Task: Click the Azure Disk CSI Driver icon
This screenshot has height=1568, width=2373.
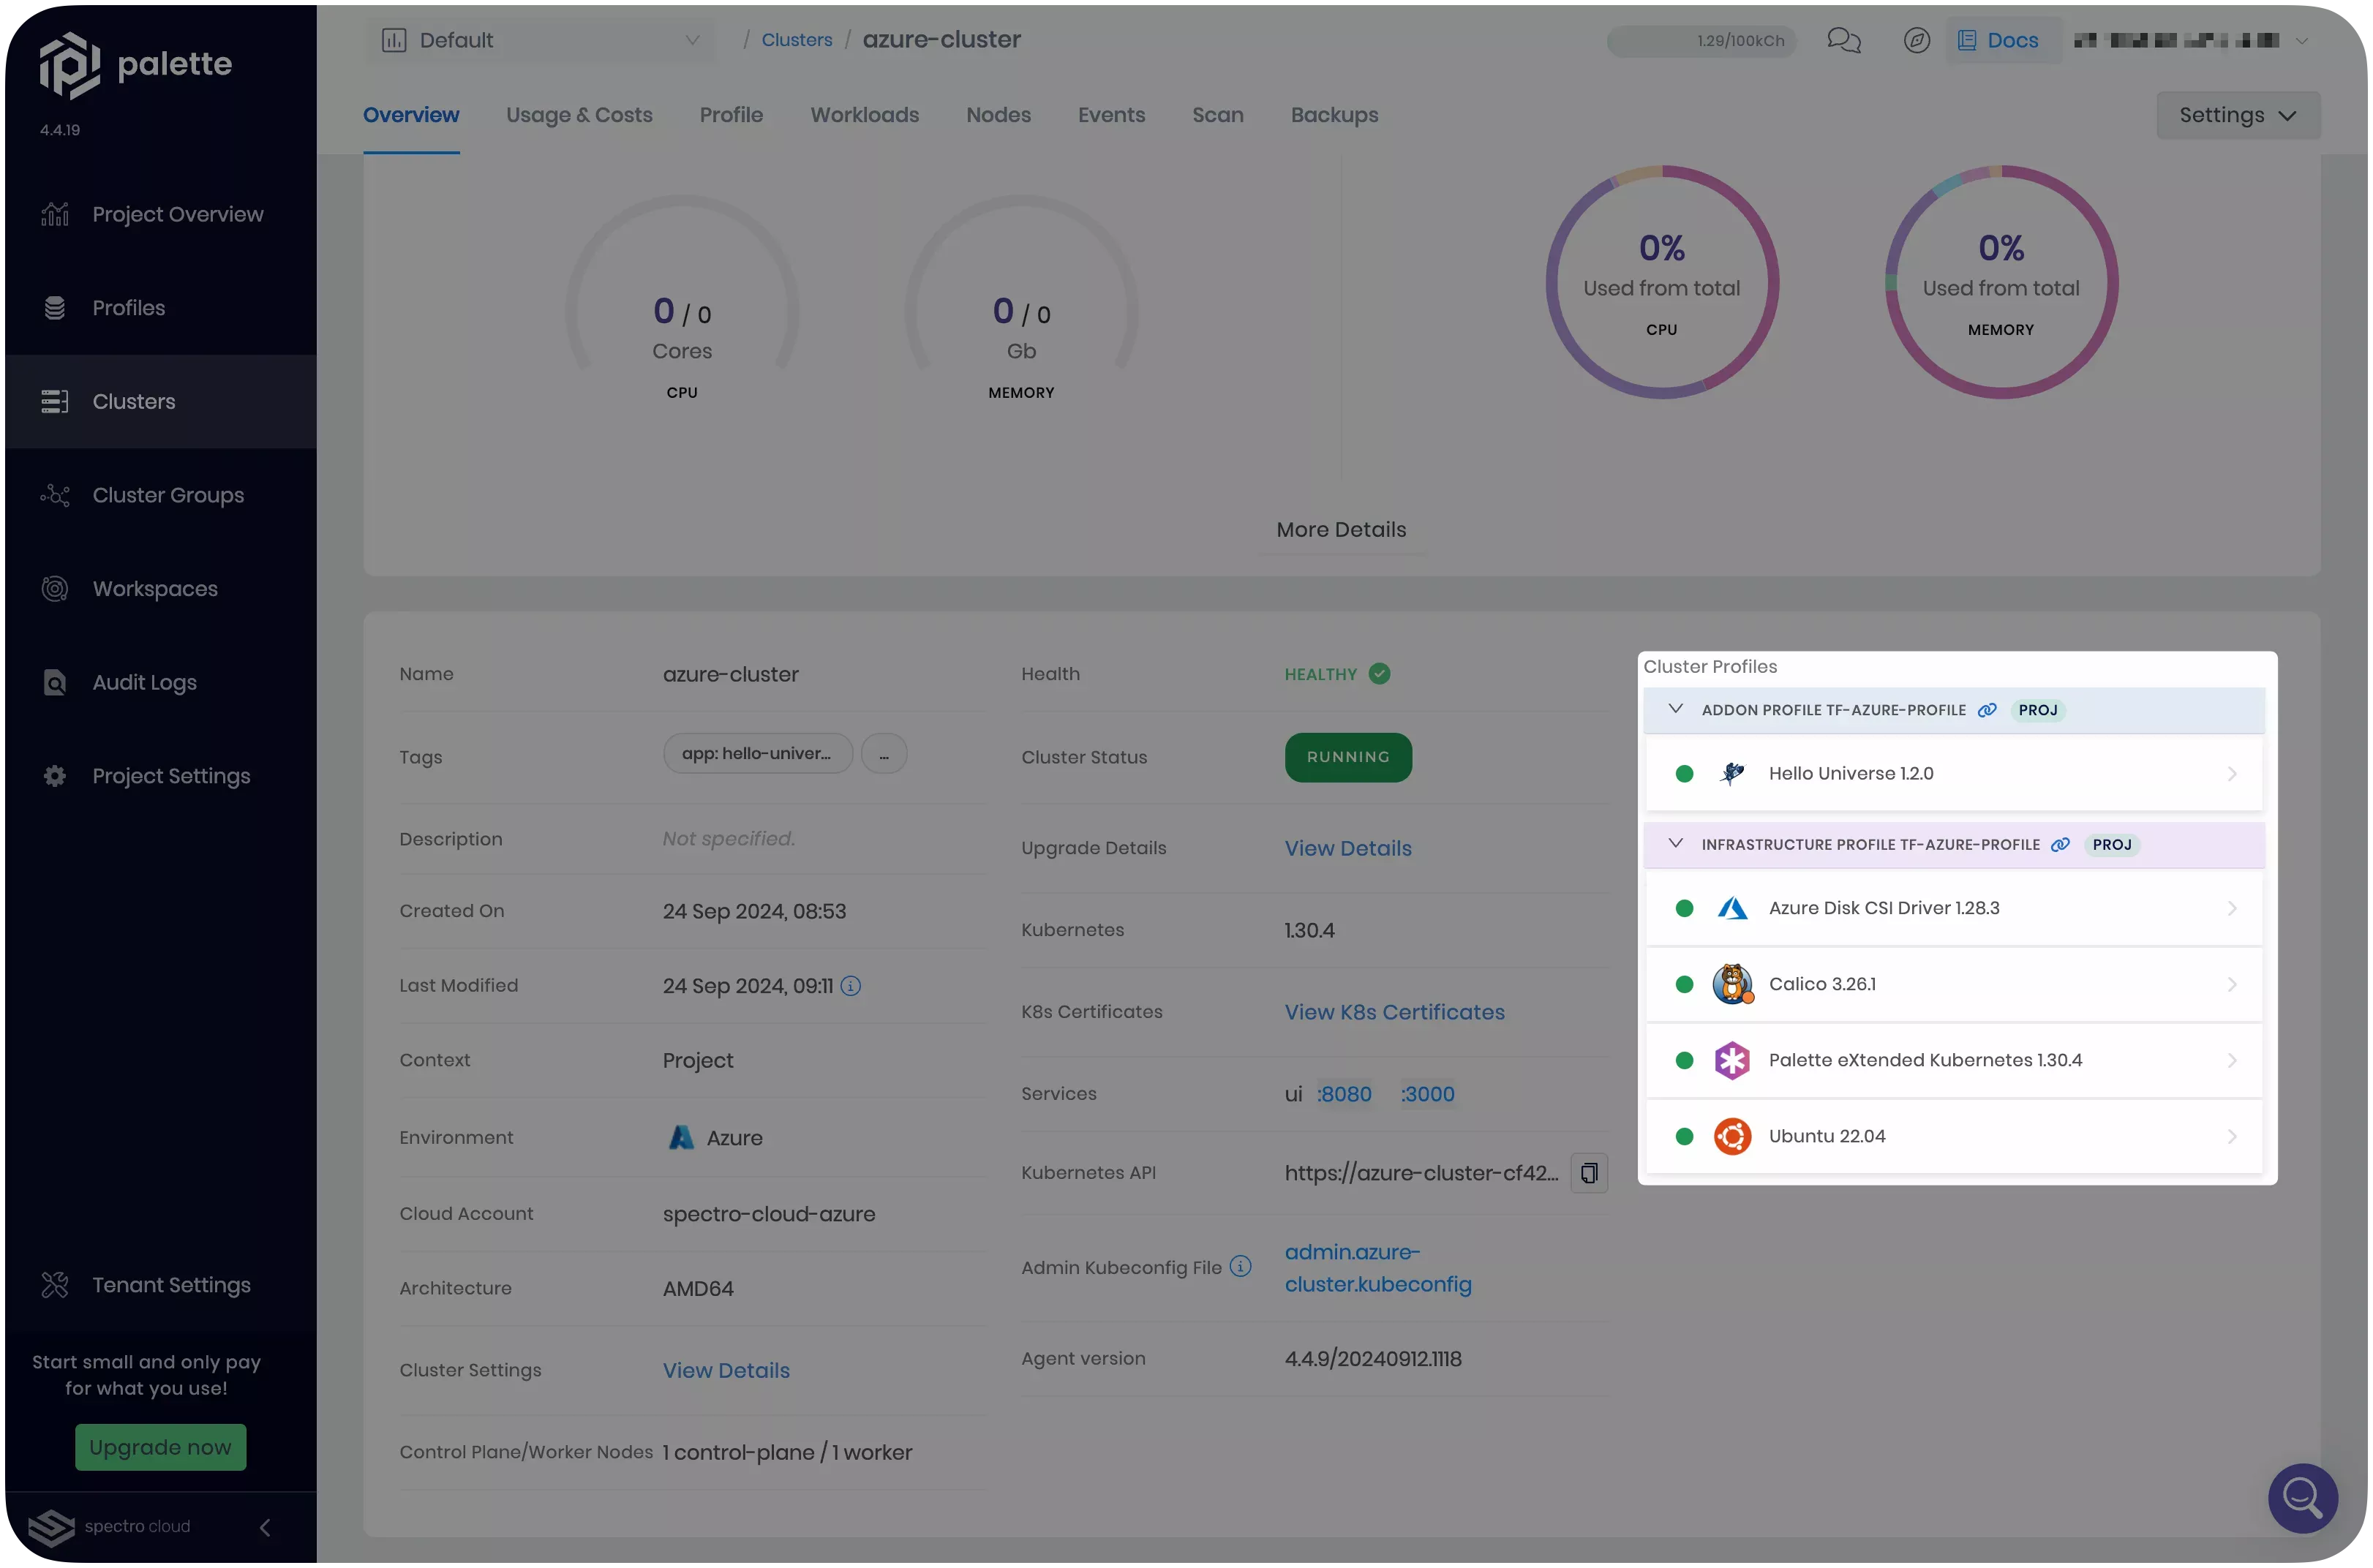Action: tap(1732, 907)
